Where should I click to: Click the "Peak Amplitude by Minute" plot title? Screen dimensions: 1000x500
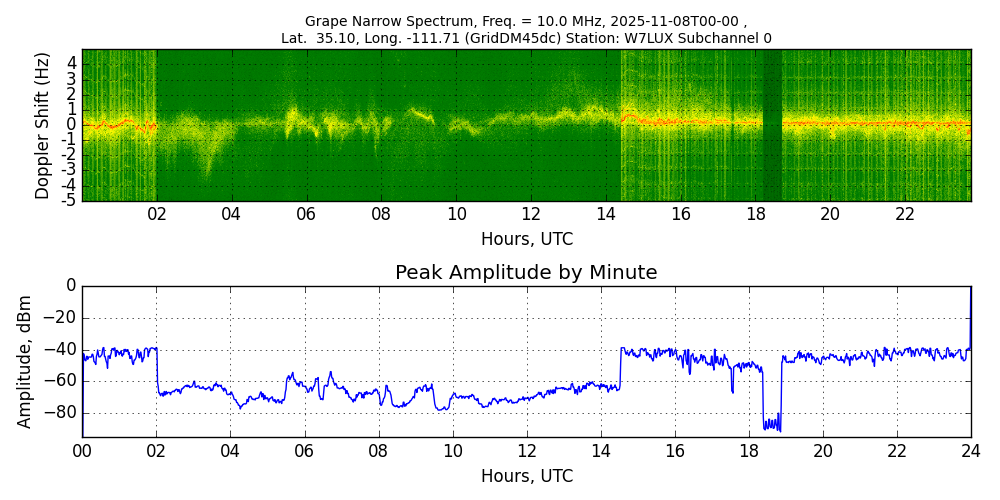pos(526,273)
